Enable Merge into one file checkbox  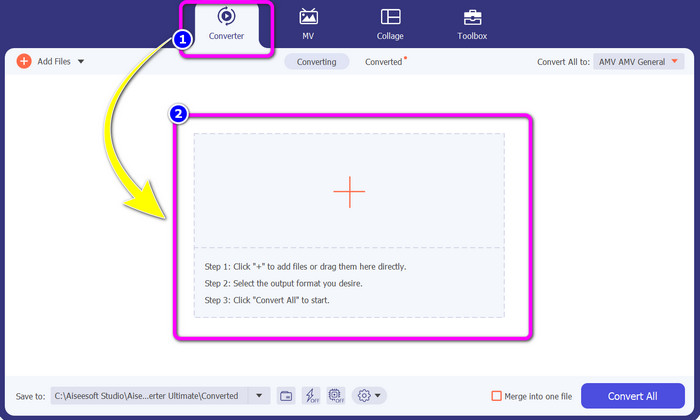497,396
